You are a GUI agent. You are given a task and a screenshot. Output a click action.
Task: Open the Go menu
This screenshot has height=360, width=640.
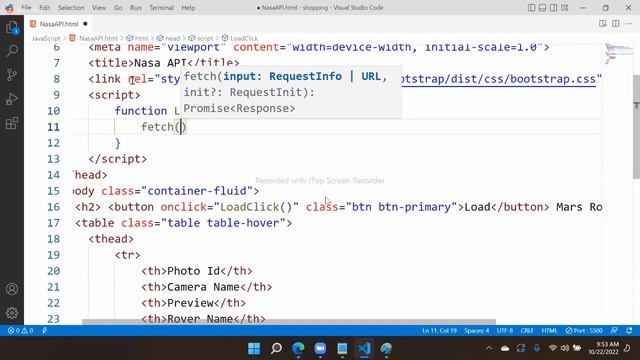pos(118,8)
